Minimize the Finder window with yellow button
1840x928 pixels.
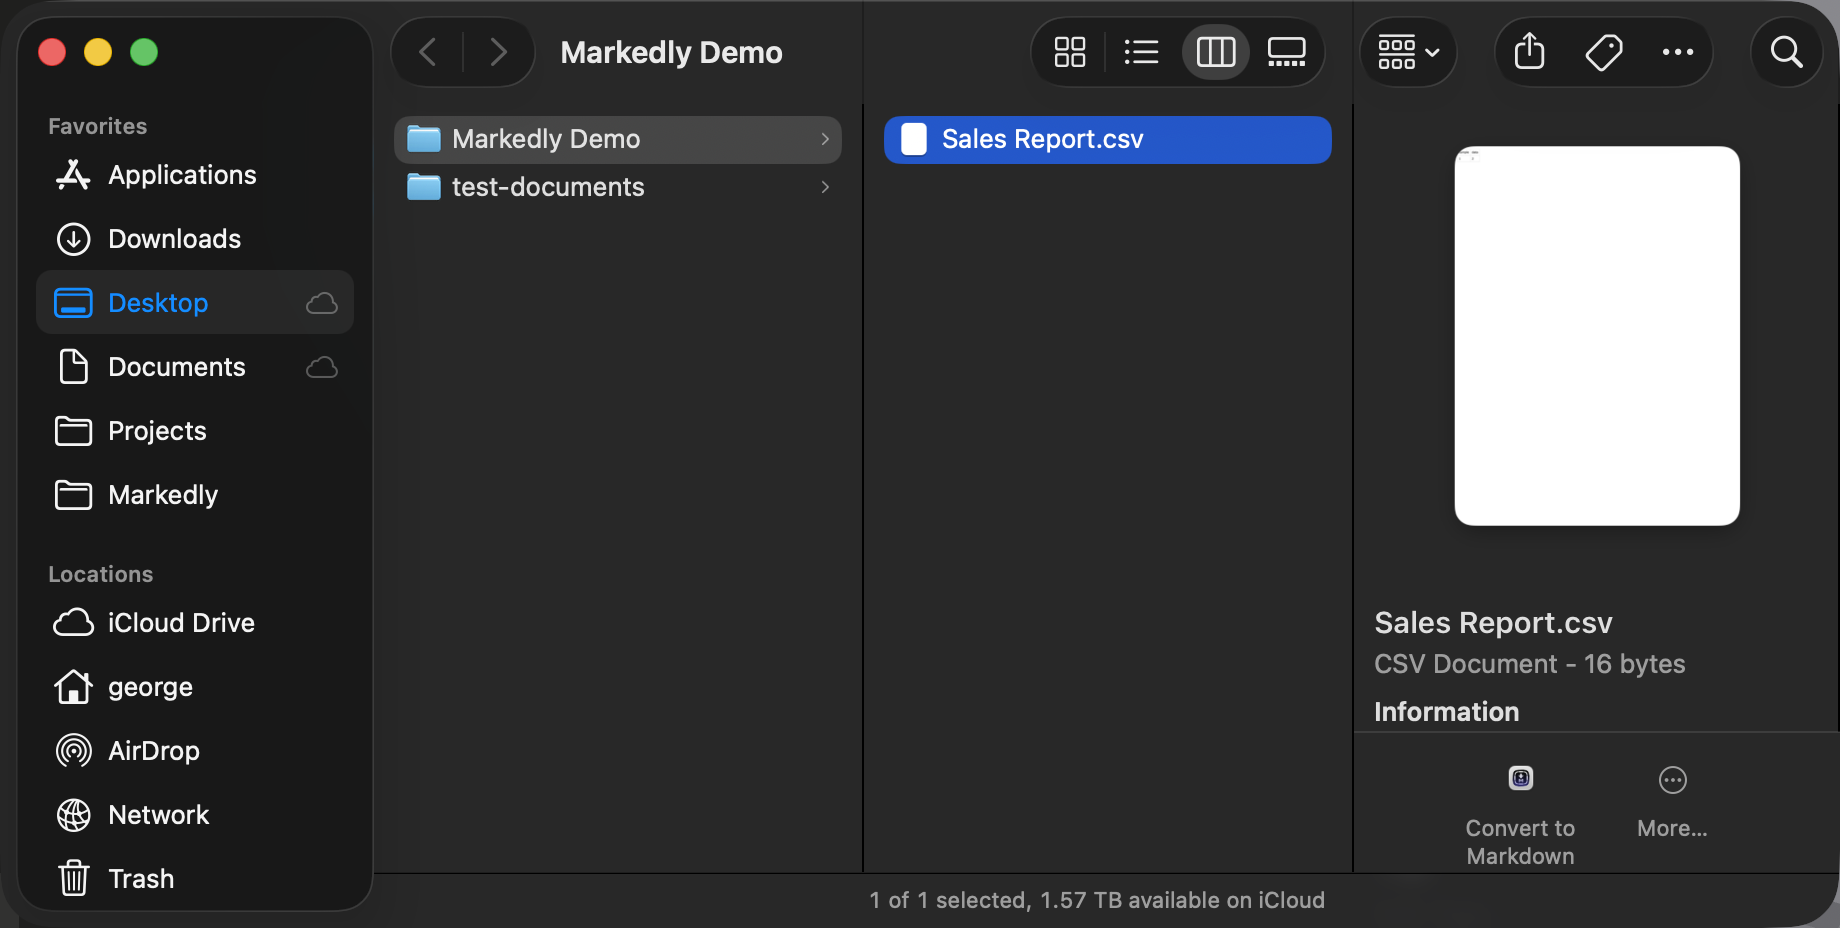pyautogui.click(x=98, y=52)
